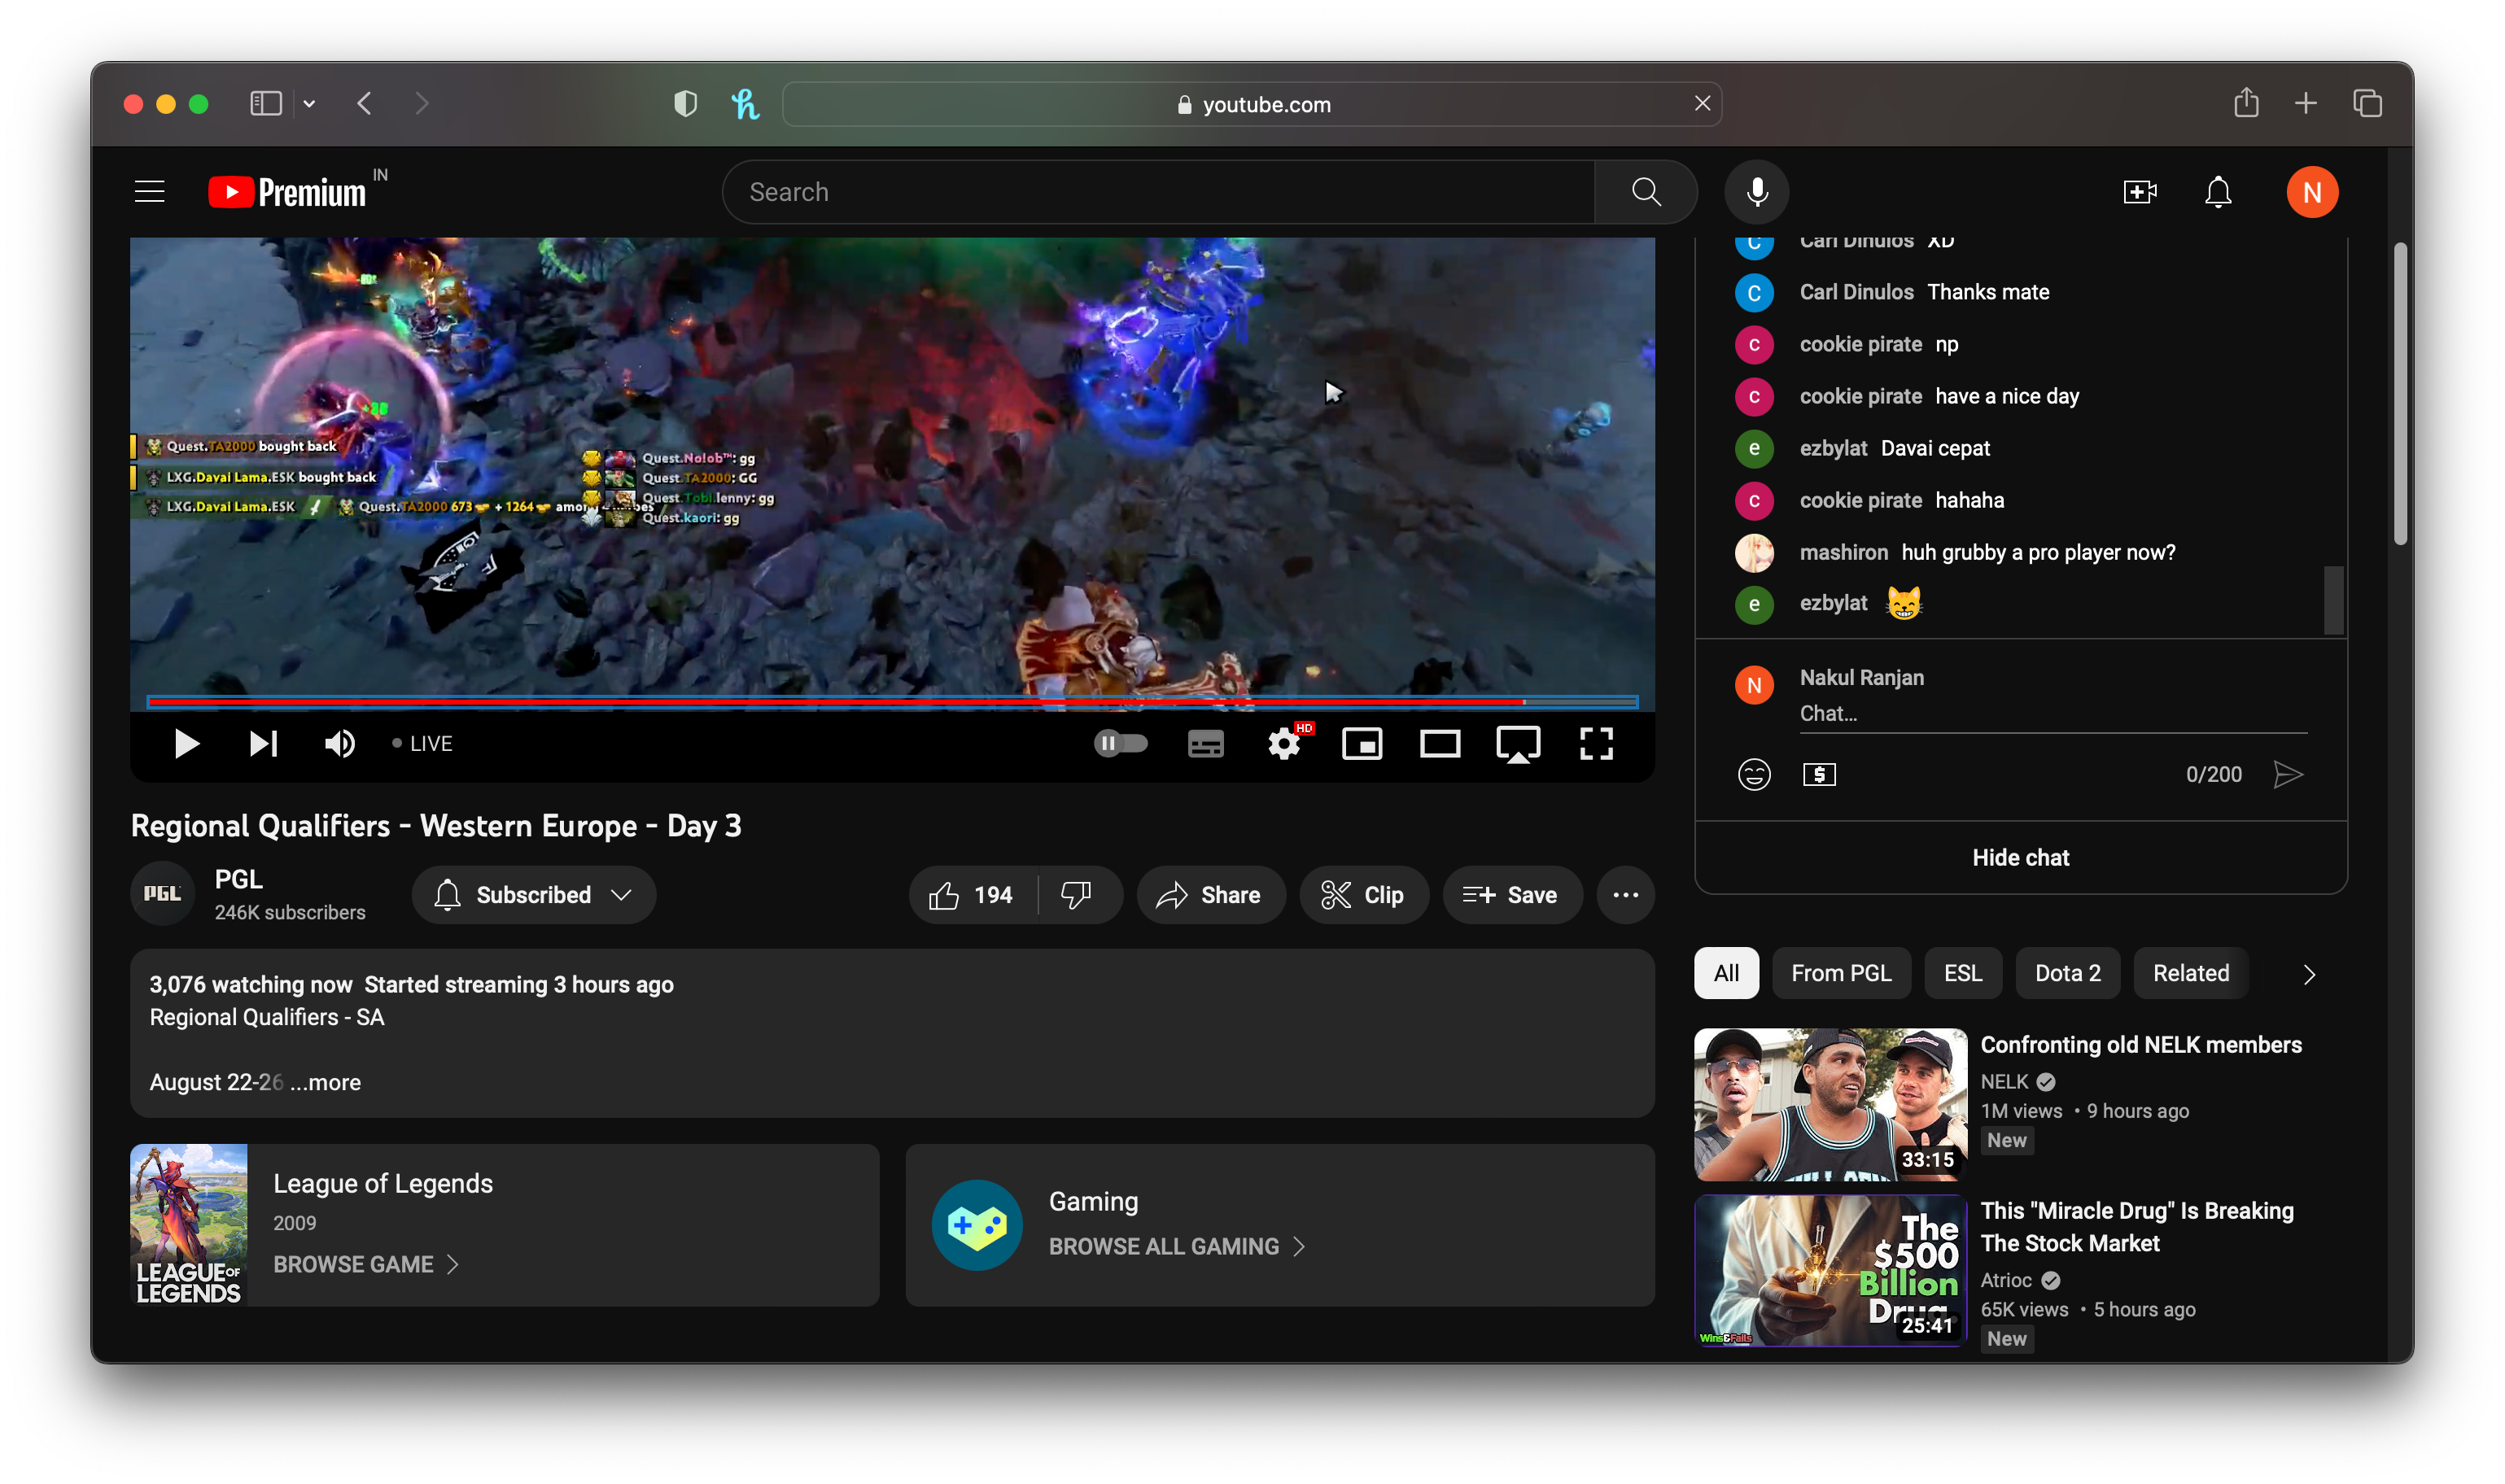
Task: Click the Gaming controller icon
Action: click(x=976, y=1224)
